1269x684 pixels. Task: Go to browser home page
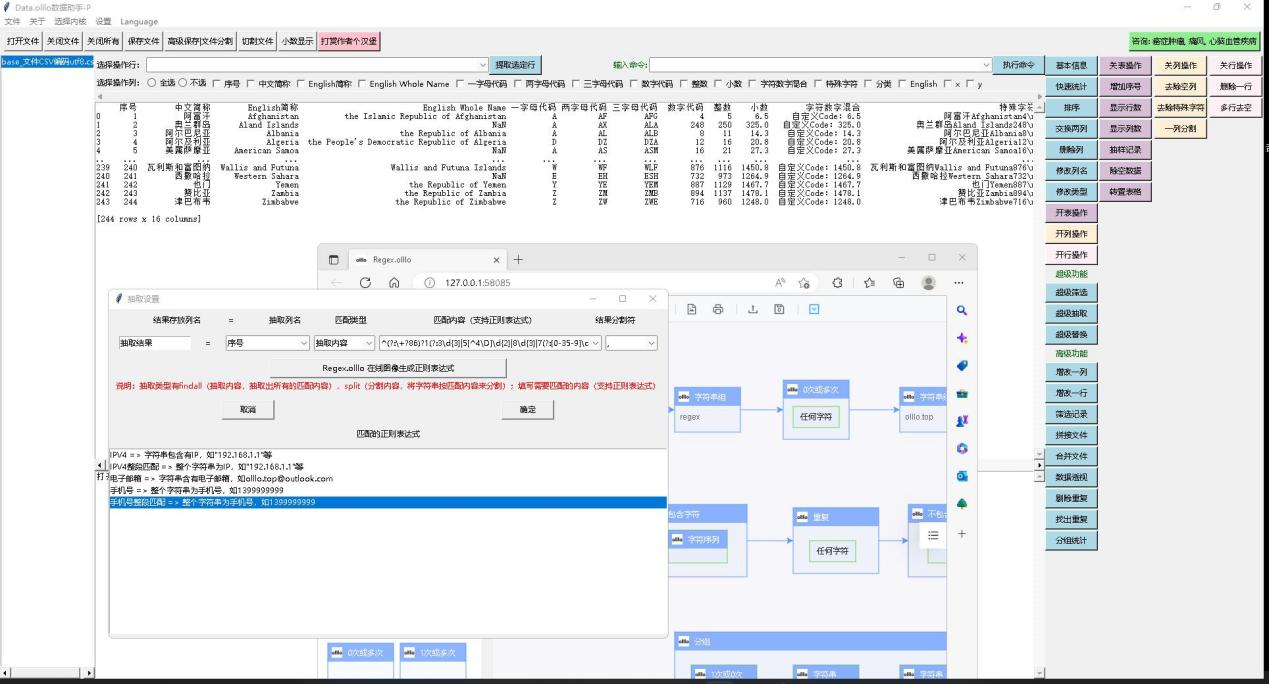394,283
